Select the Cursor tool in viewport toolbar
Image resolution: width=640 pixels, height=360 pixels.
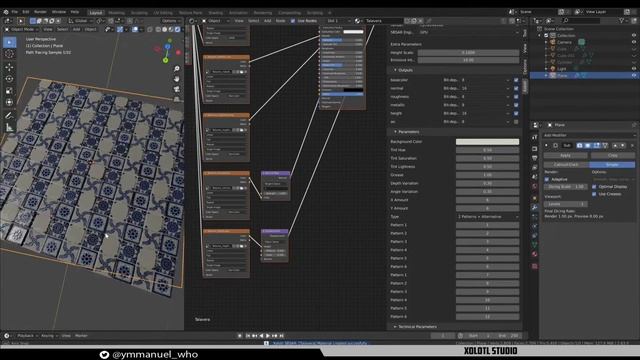(x=9, y=54)
